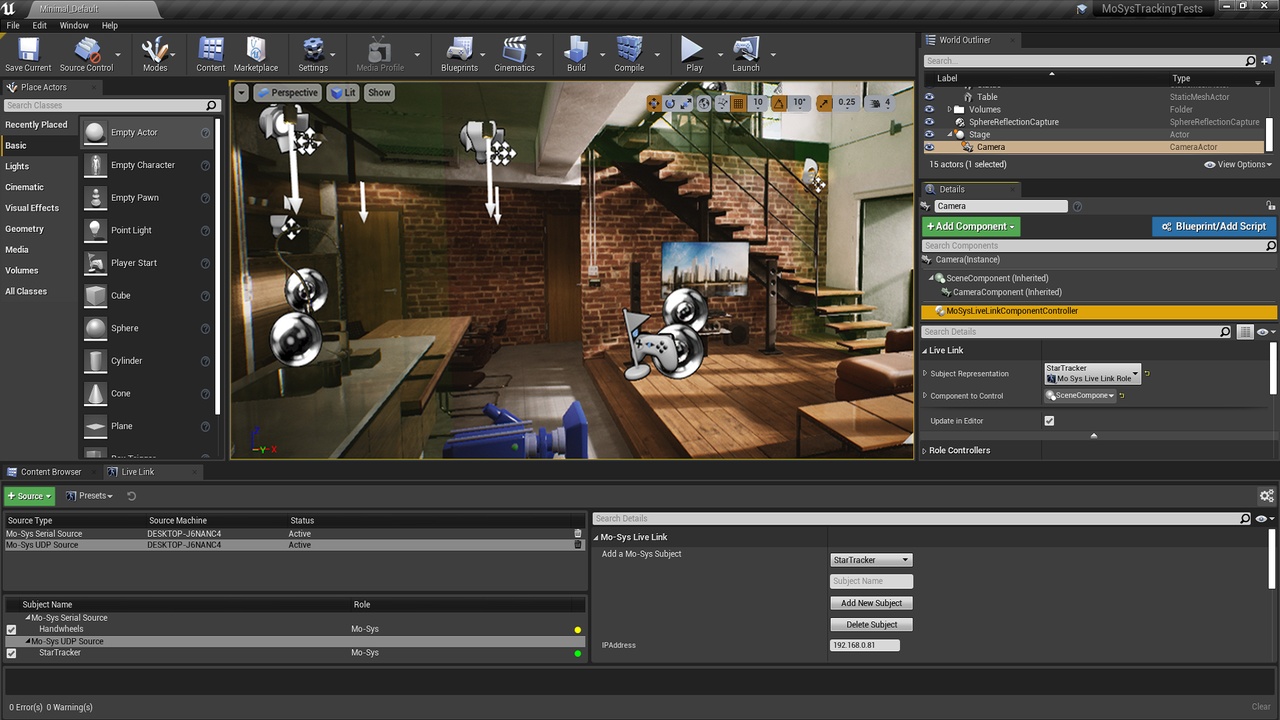Uncheck Update in Editor checkbox
Viewport: 1280px width, 720px height.
(x=1049, y=421)
